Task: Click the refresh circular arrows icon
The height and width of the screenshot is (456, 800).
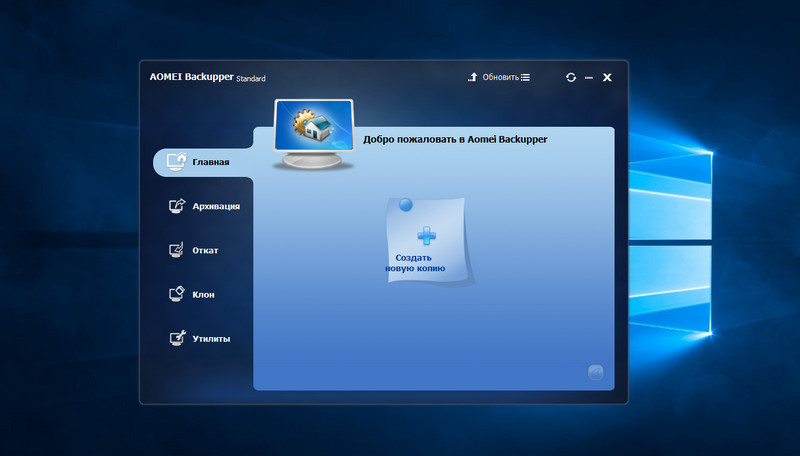Action: coord(571,78)
